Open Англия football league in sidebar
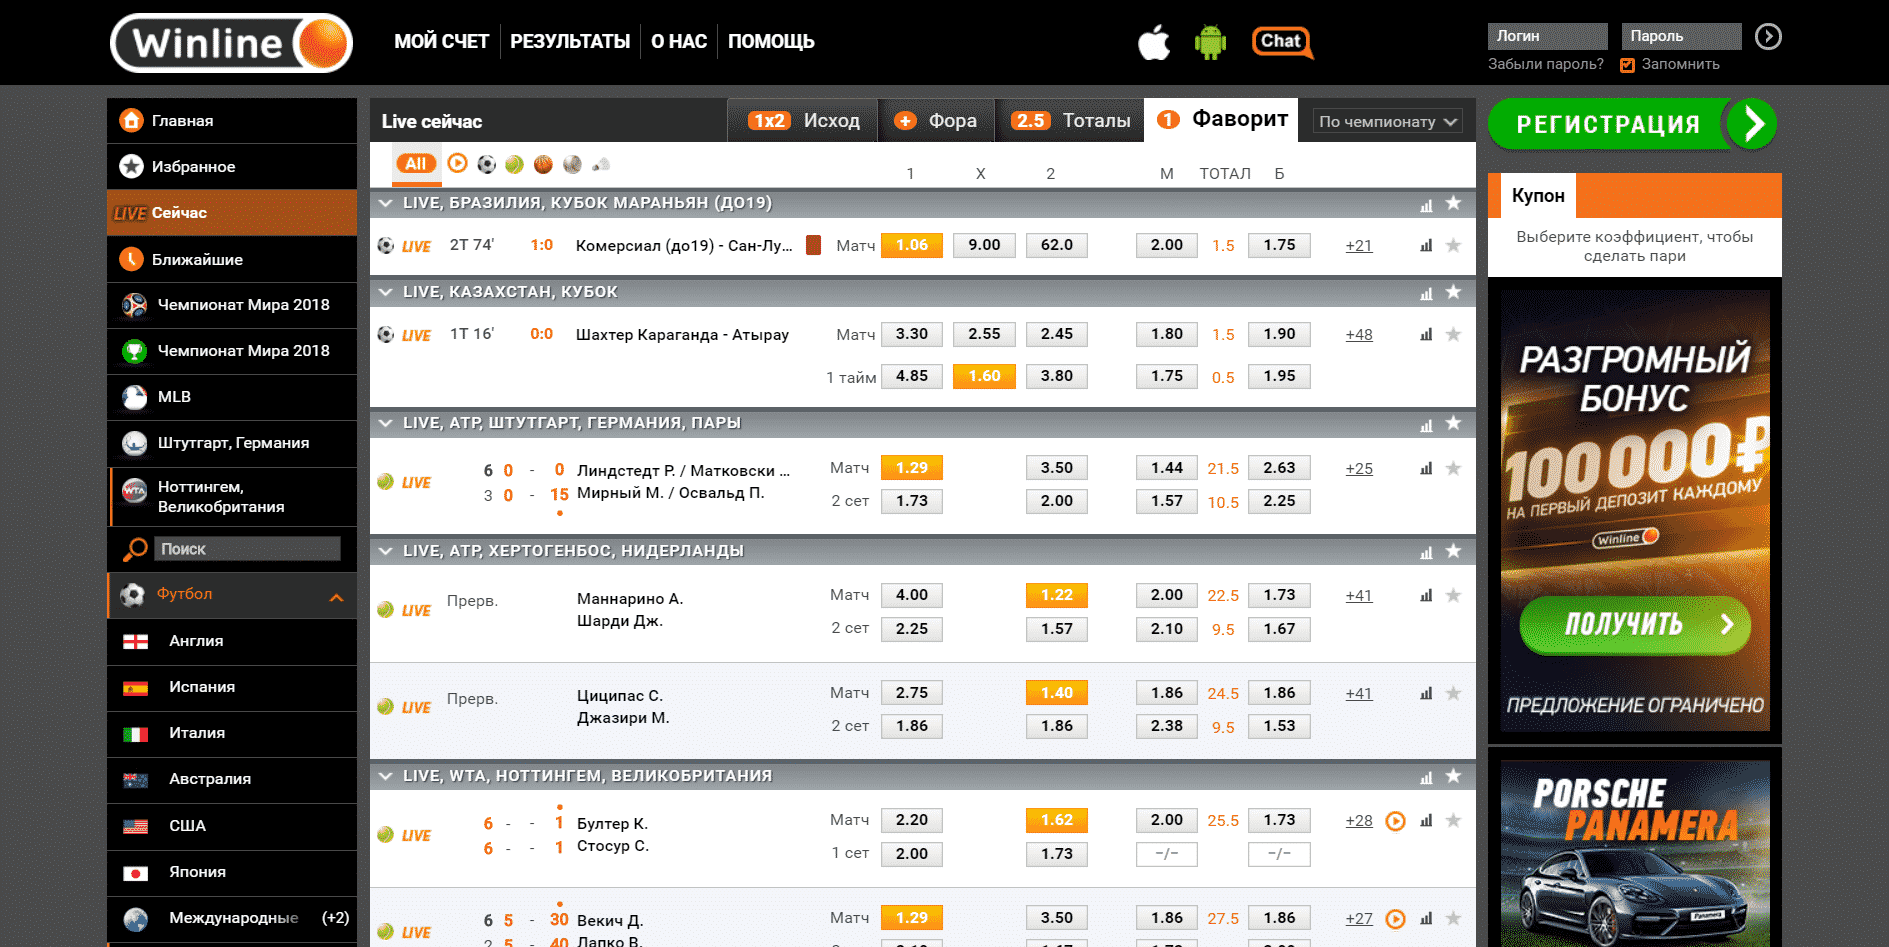 232,642
